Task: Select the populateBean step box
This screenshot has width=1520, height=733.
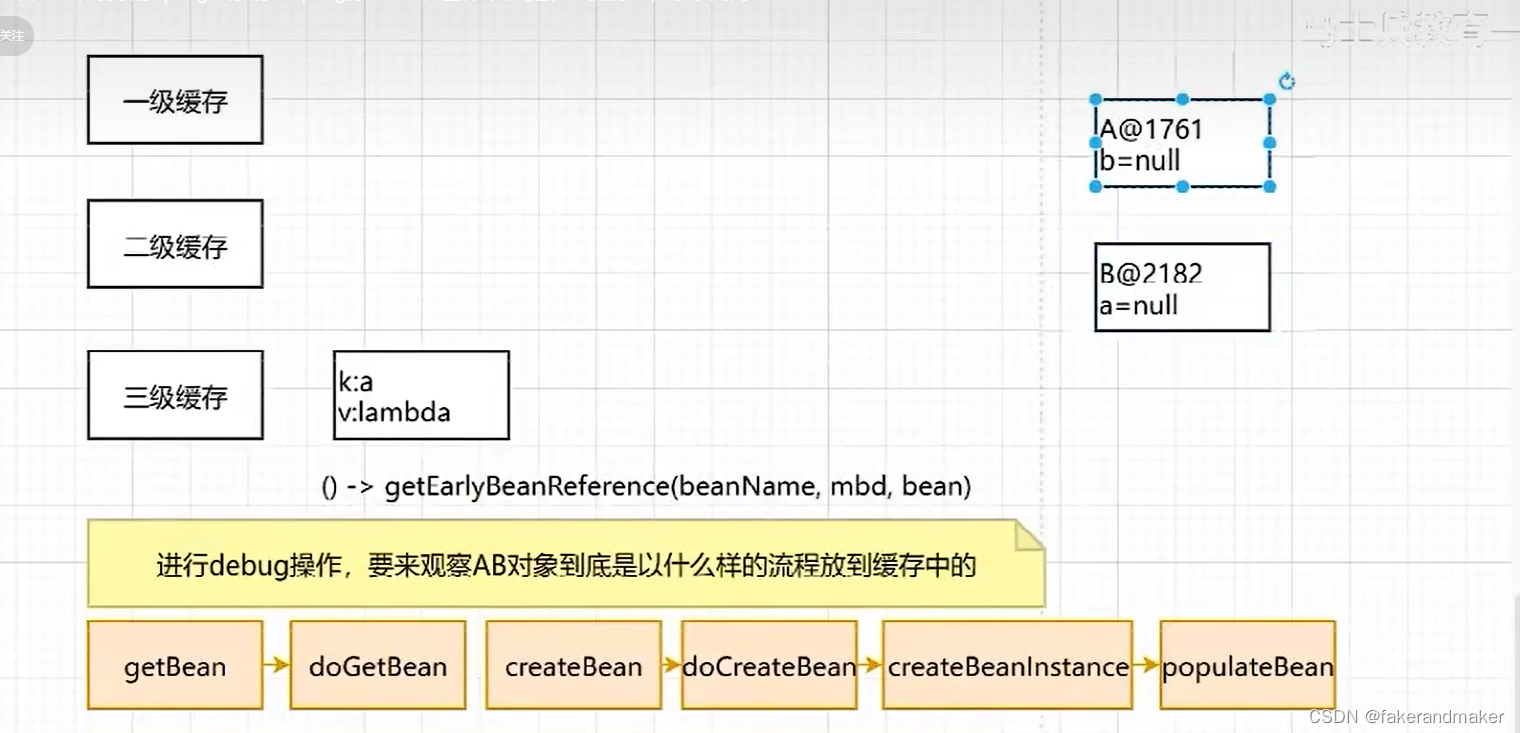Action: pos(1248,665)
